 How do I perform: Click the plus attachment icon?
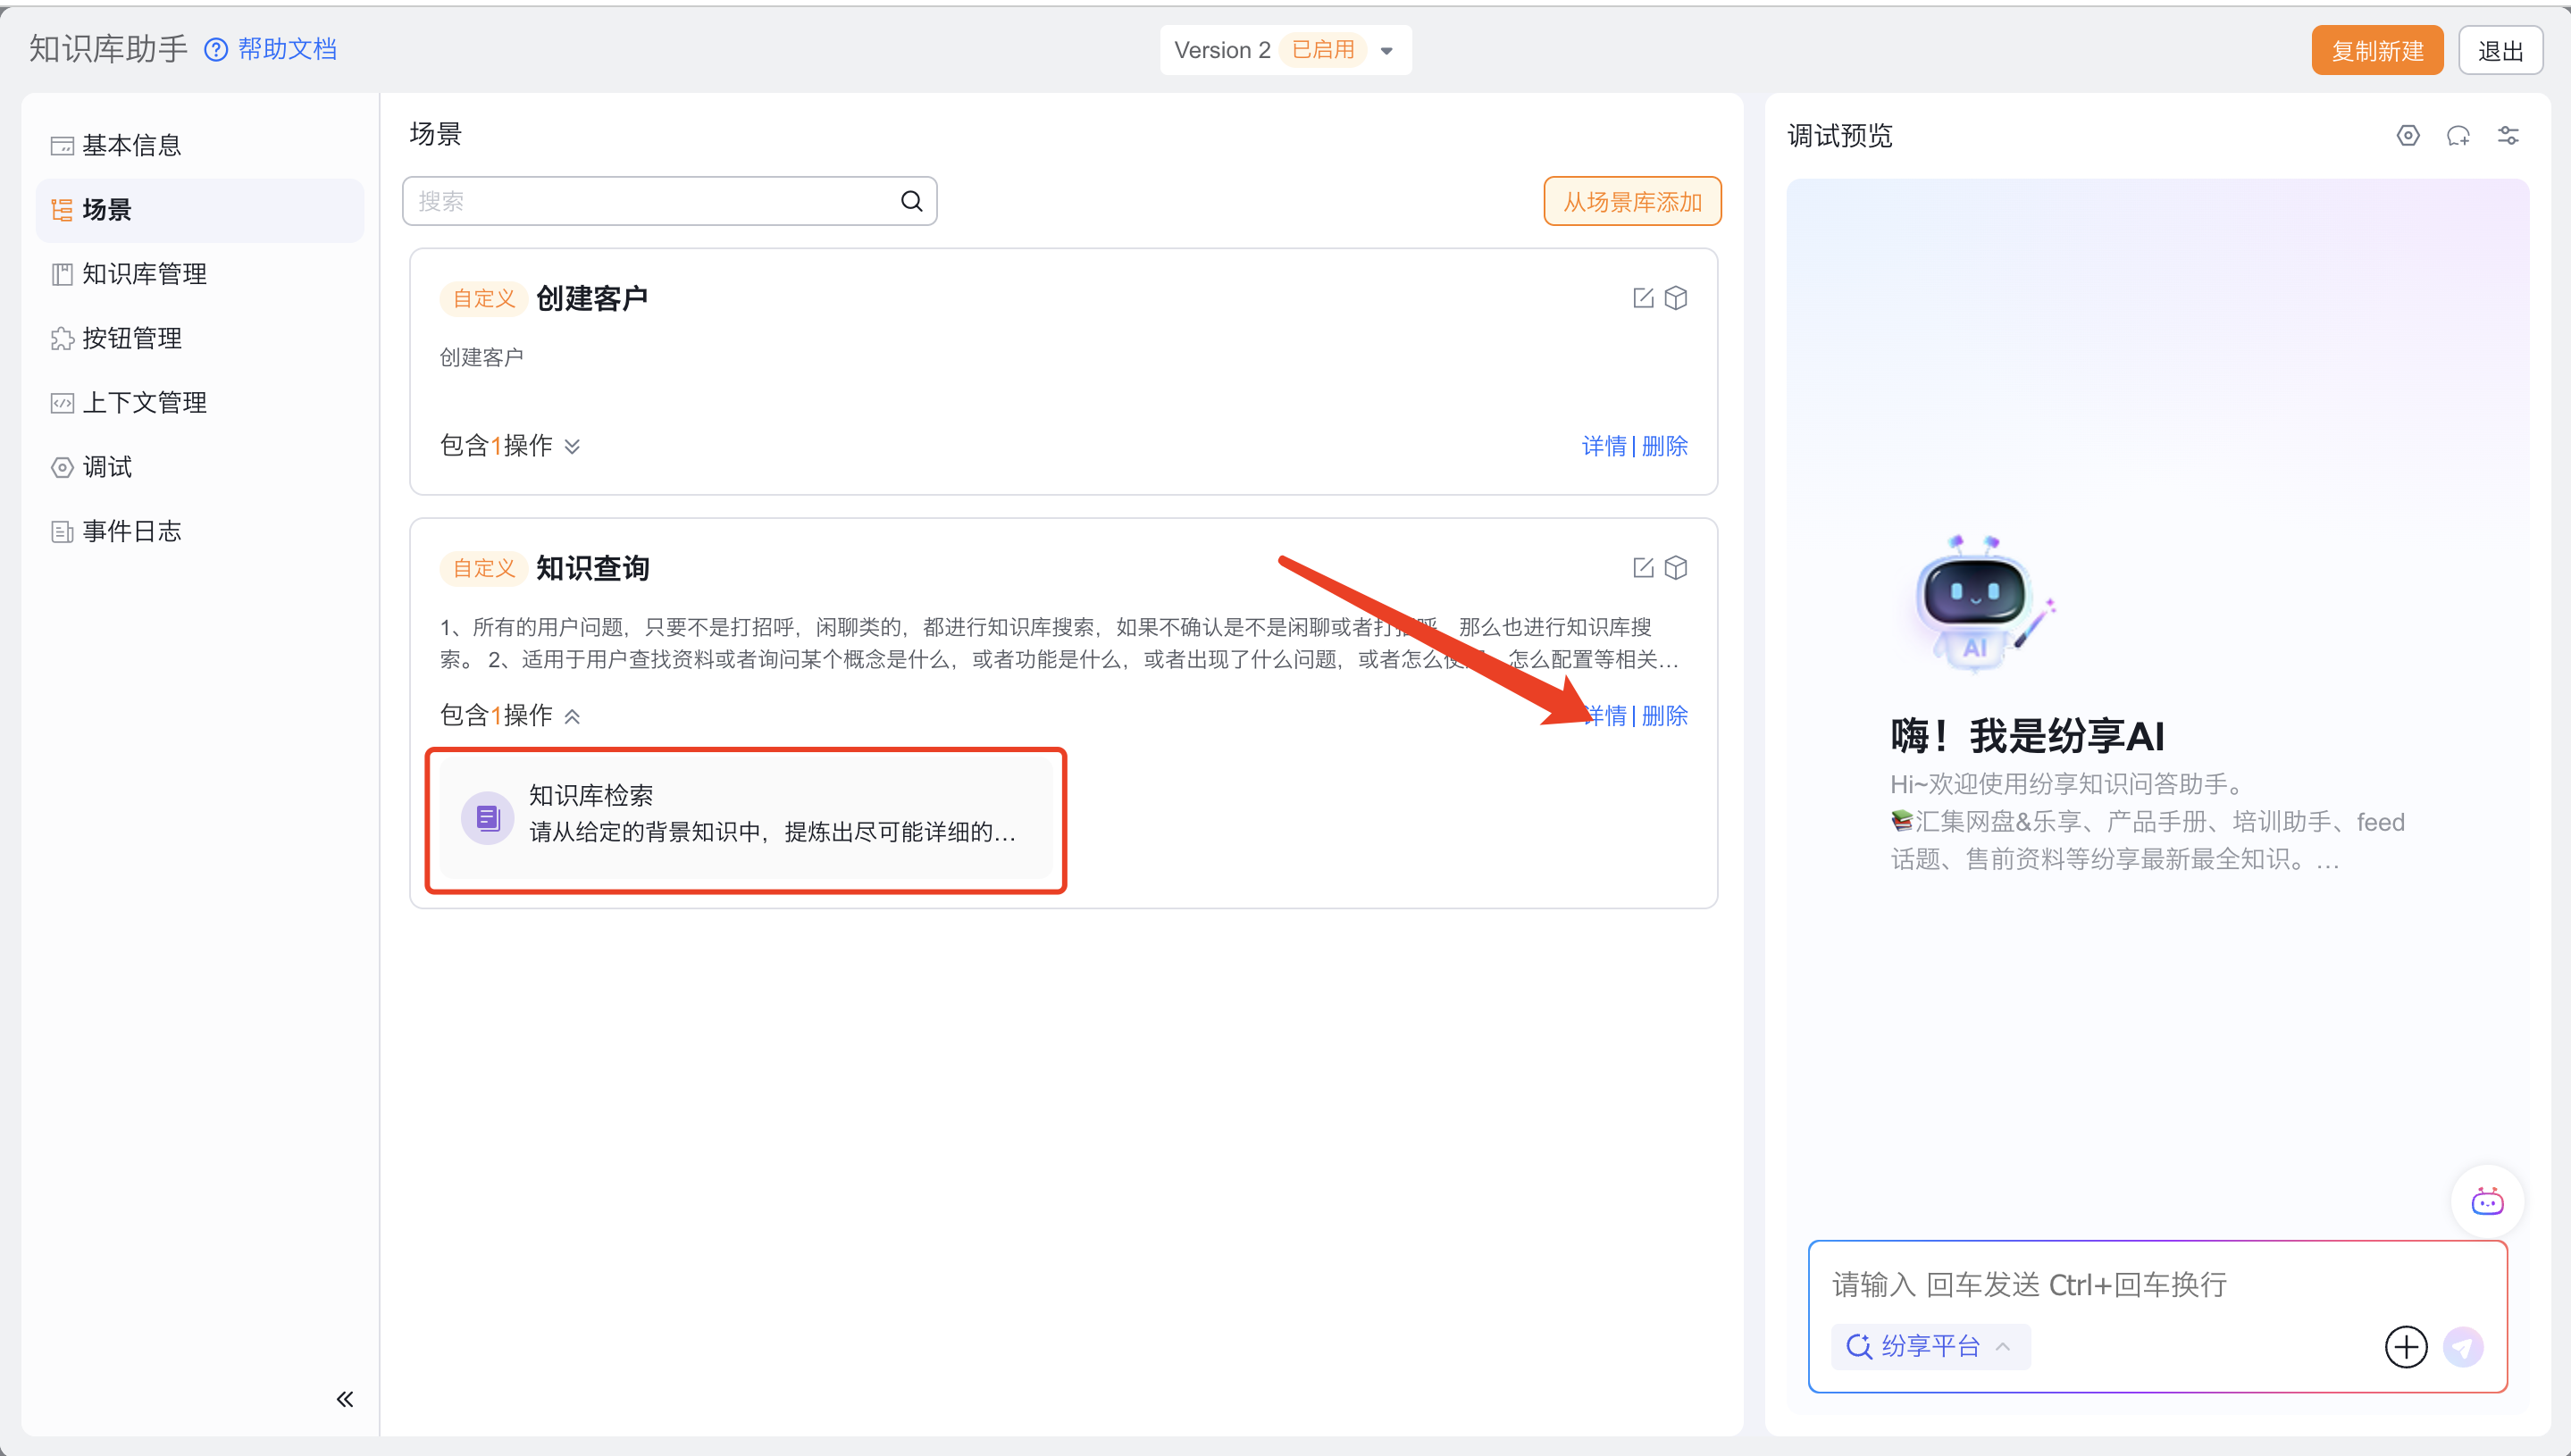tap(2406, 1347)
